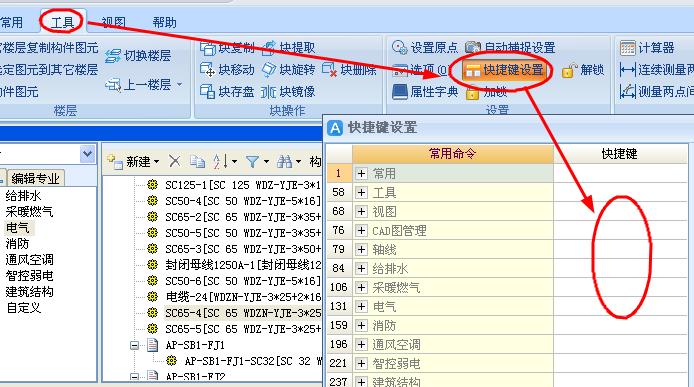Viewport: 694px width, 387px height.
Task: Expand the 工具 row in 快捷键设置
Action: 361,193
